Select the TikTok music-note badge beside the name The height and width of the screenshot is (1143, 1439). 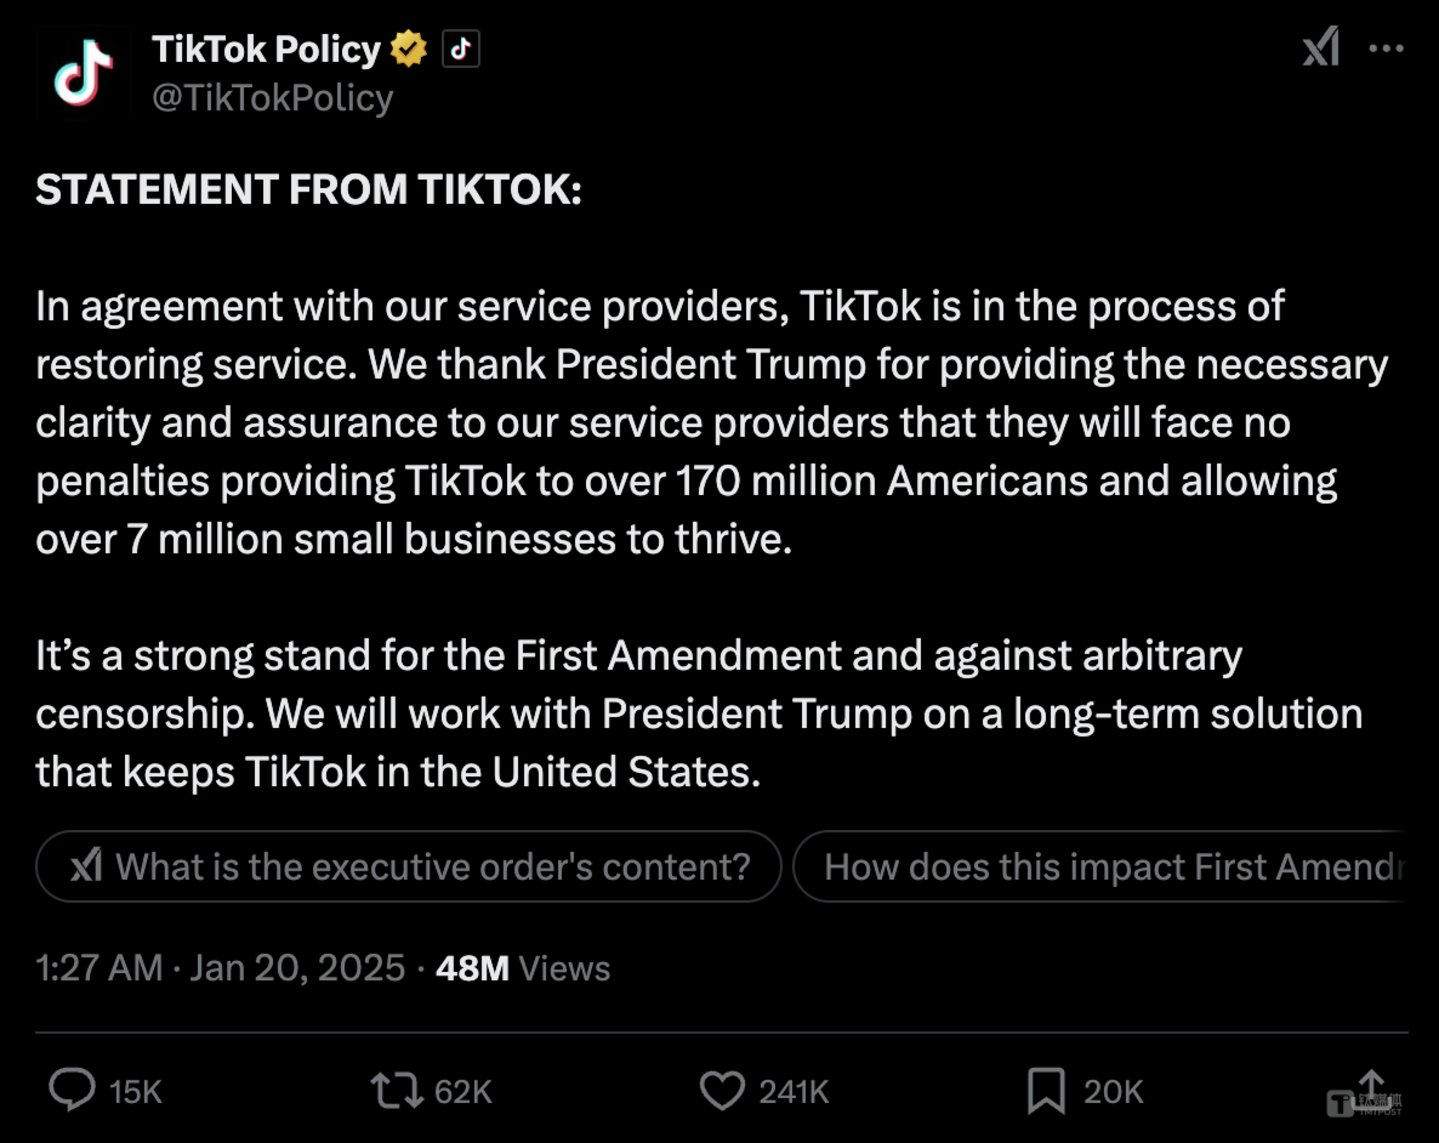[459, 48]
